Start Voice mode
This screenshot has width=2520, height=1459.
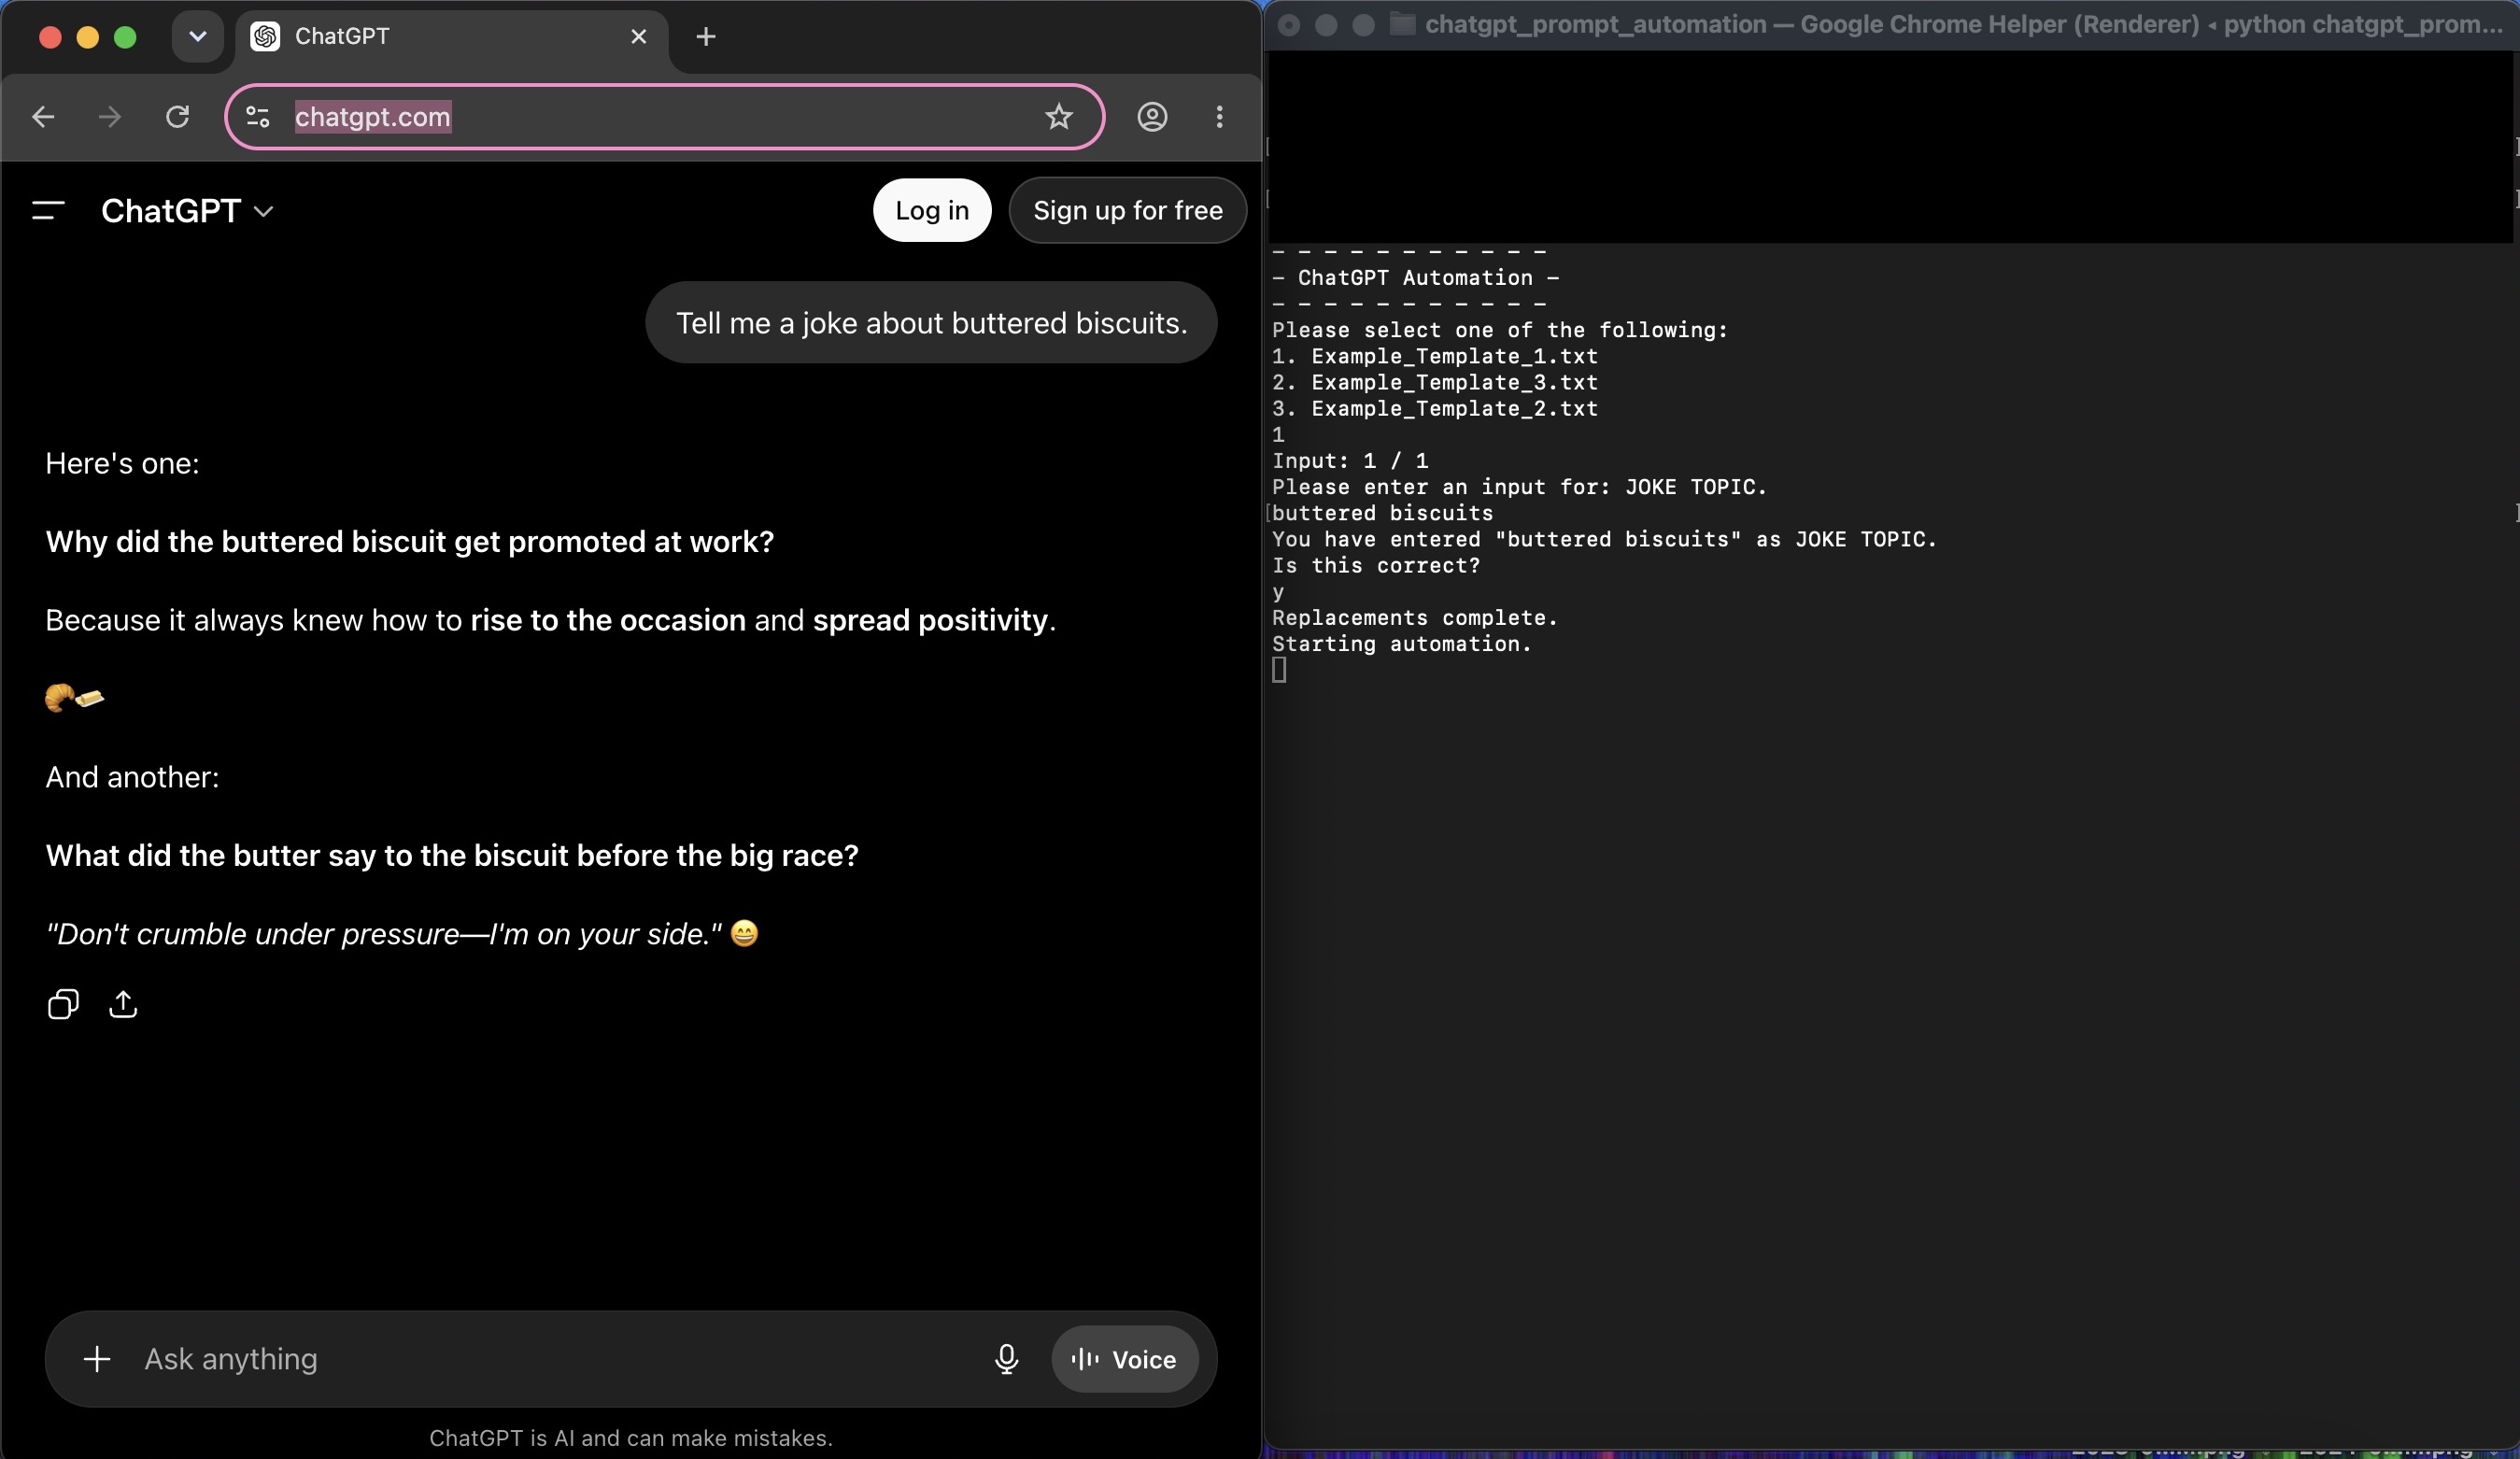(1124, 1359)
